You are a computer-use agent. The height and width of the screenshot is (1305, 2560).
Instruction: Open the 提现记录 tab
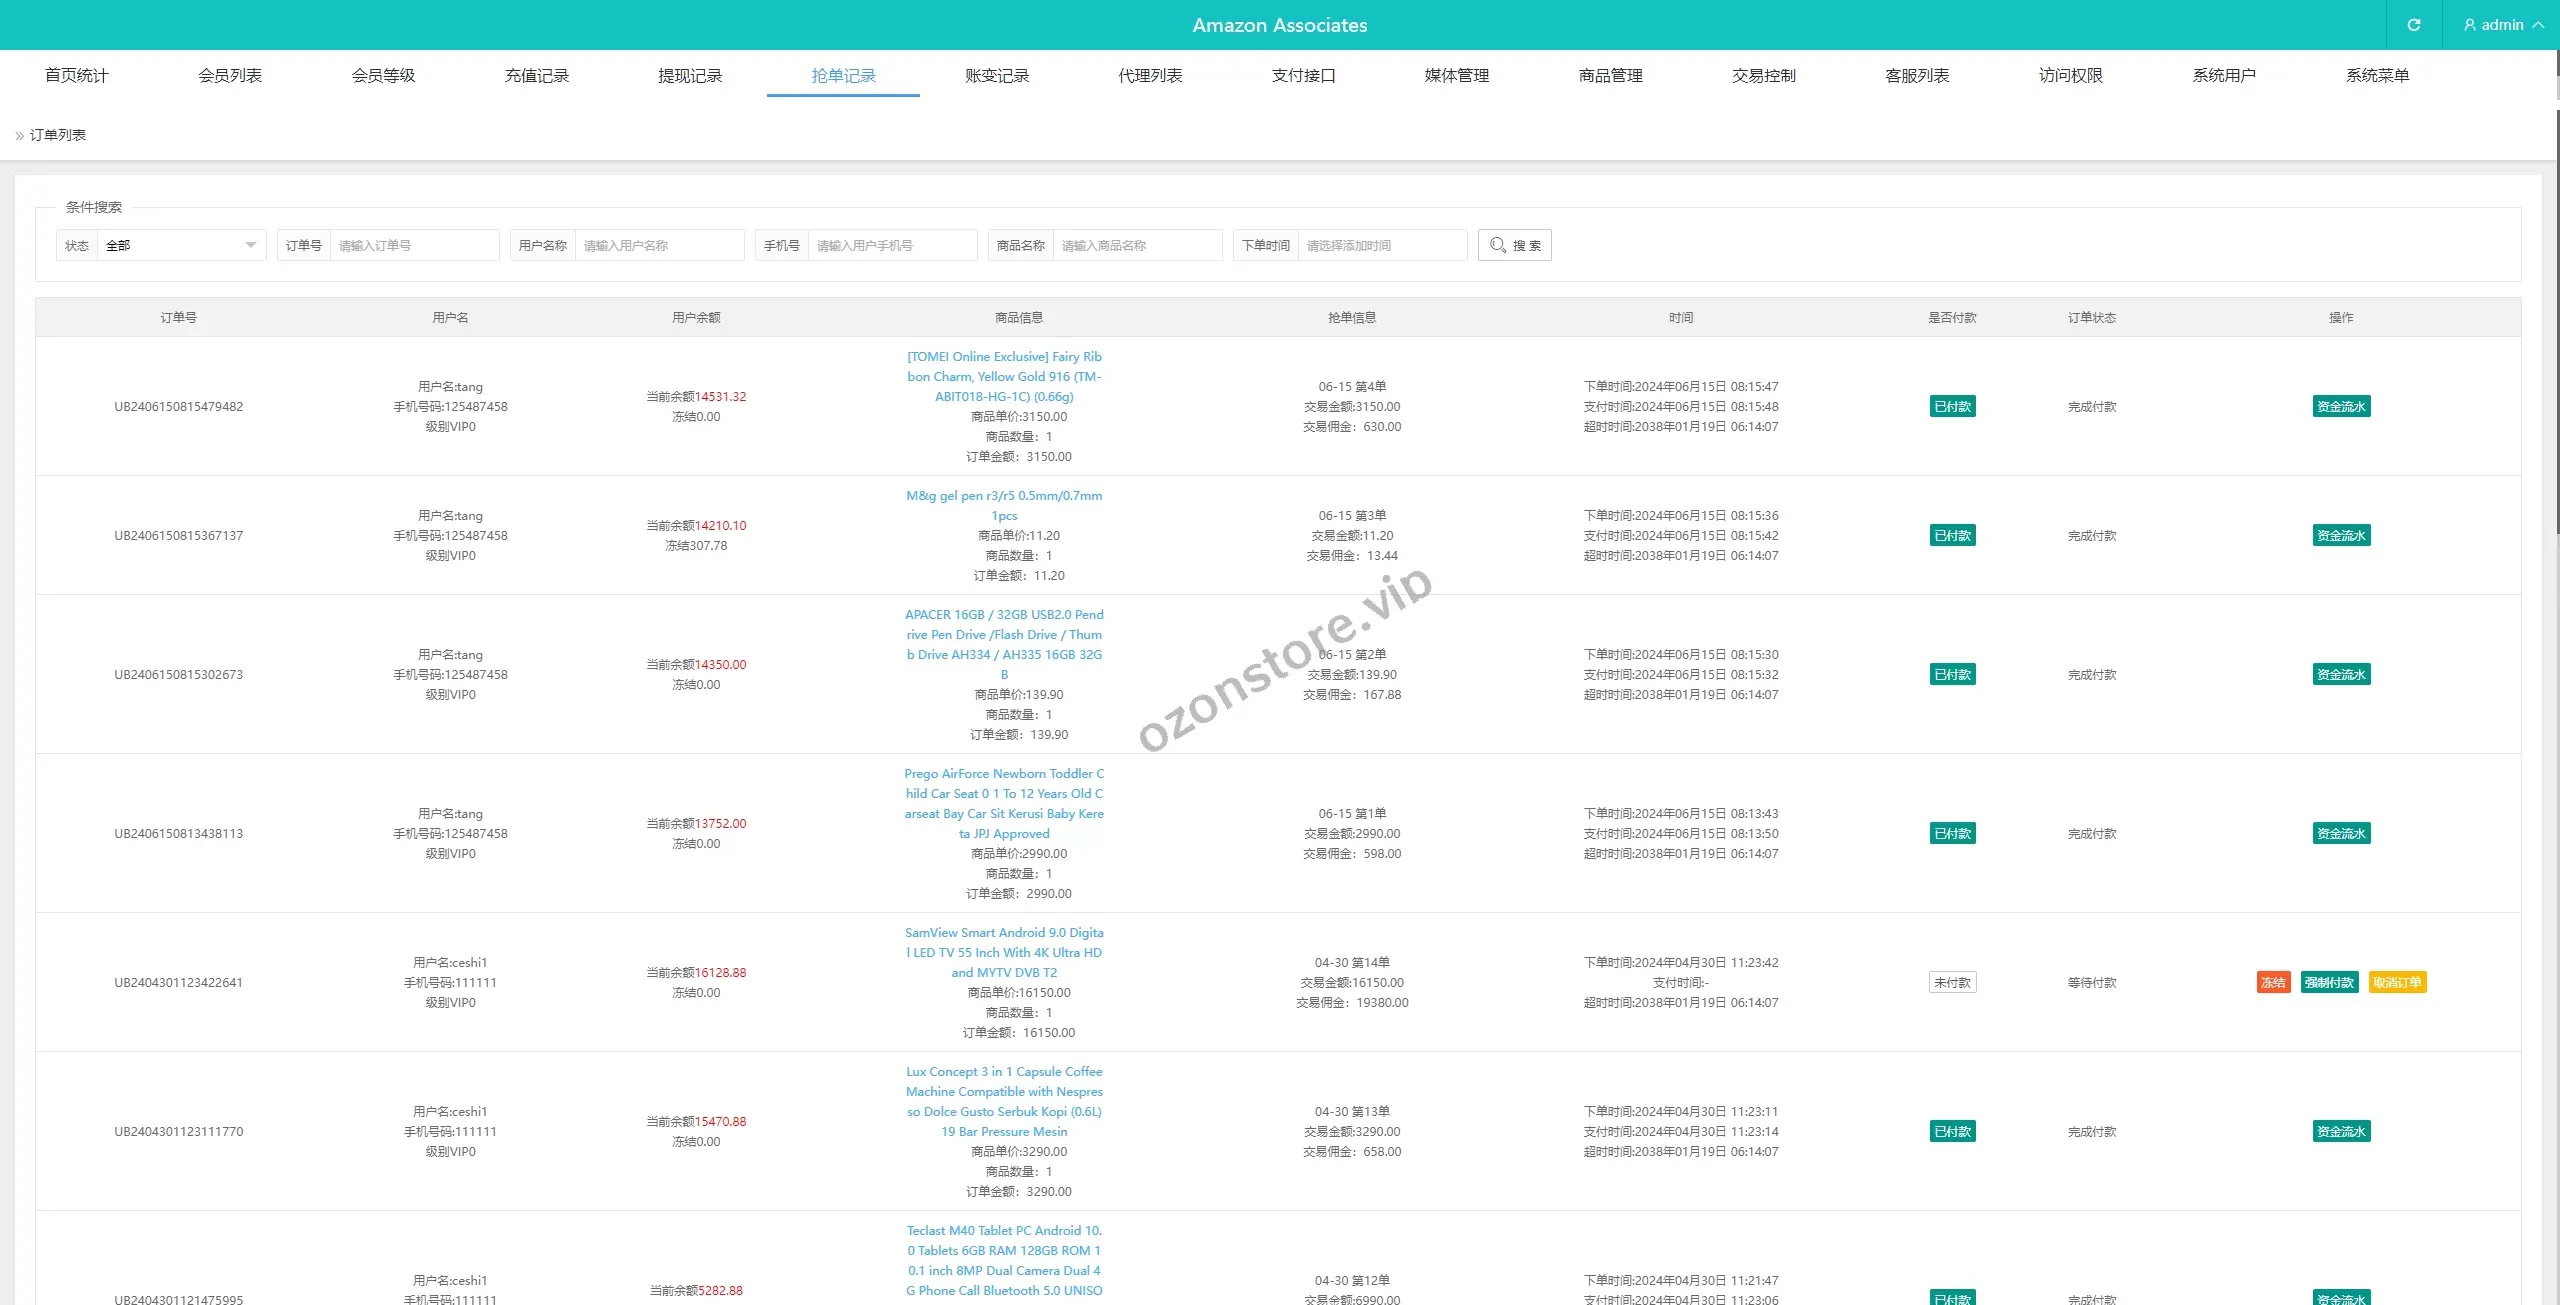(690, 76)
